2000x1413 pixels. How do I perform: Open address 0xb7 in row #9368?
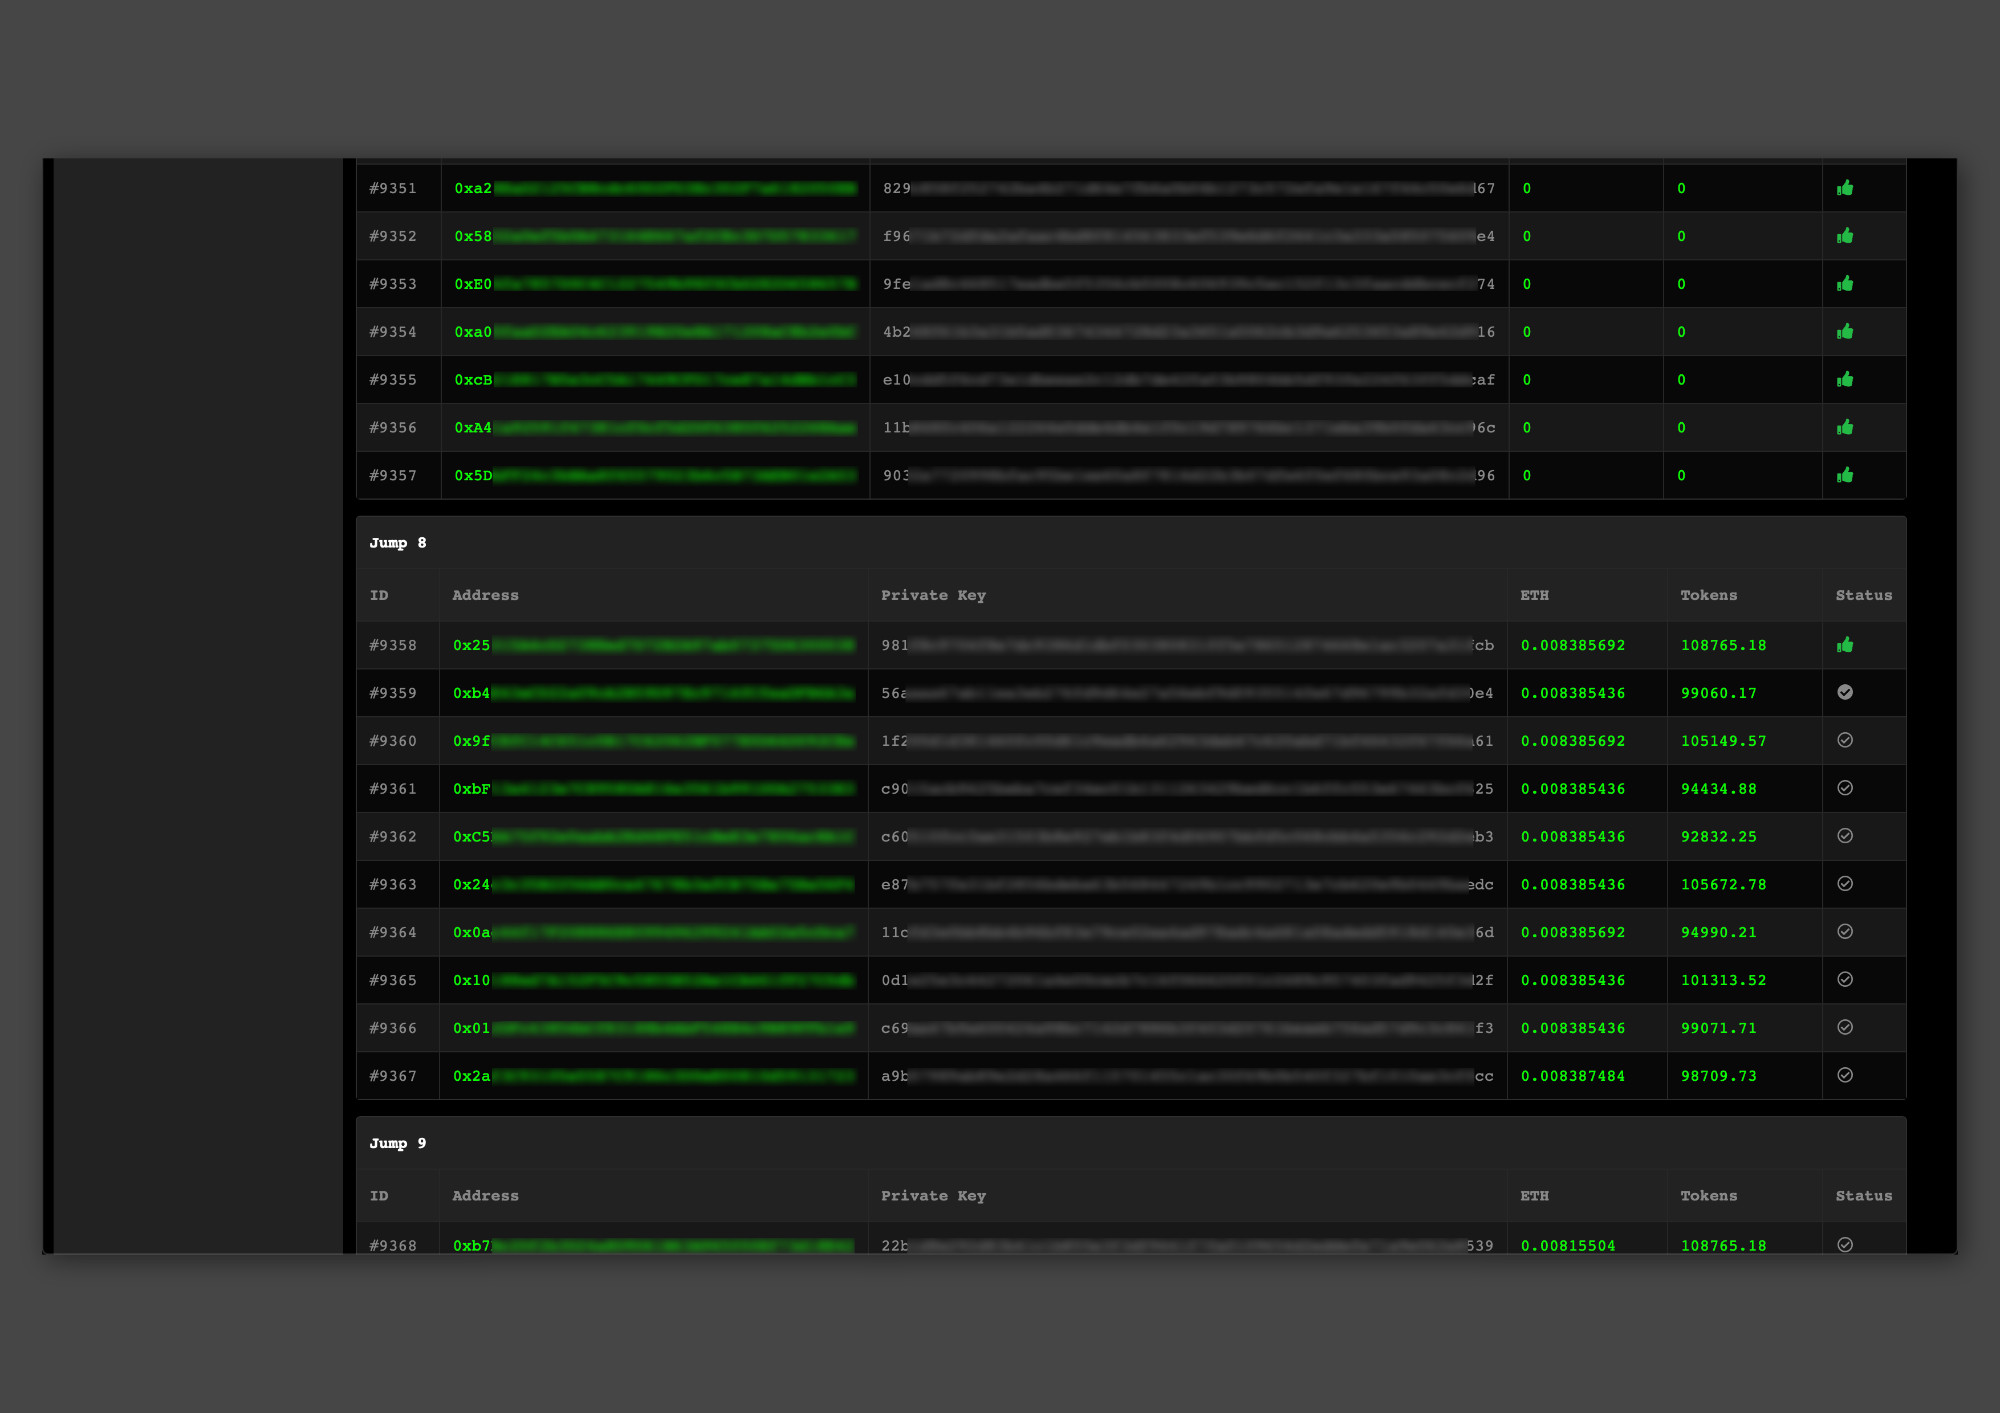(654, 1246)
